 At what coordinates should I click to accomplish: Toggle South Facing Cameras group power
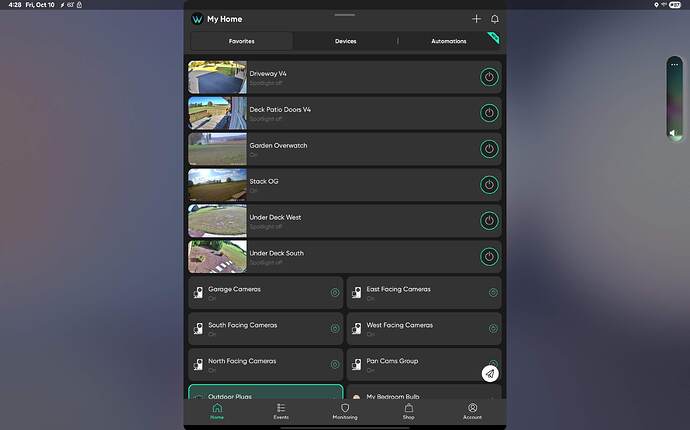pyautogui.click(x=335, y=328)
